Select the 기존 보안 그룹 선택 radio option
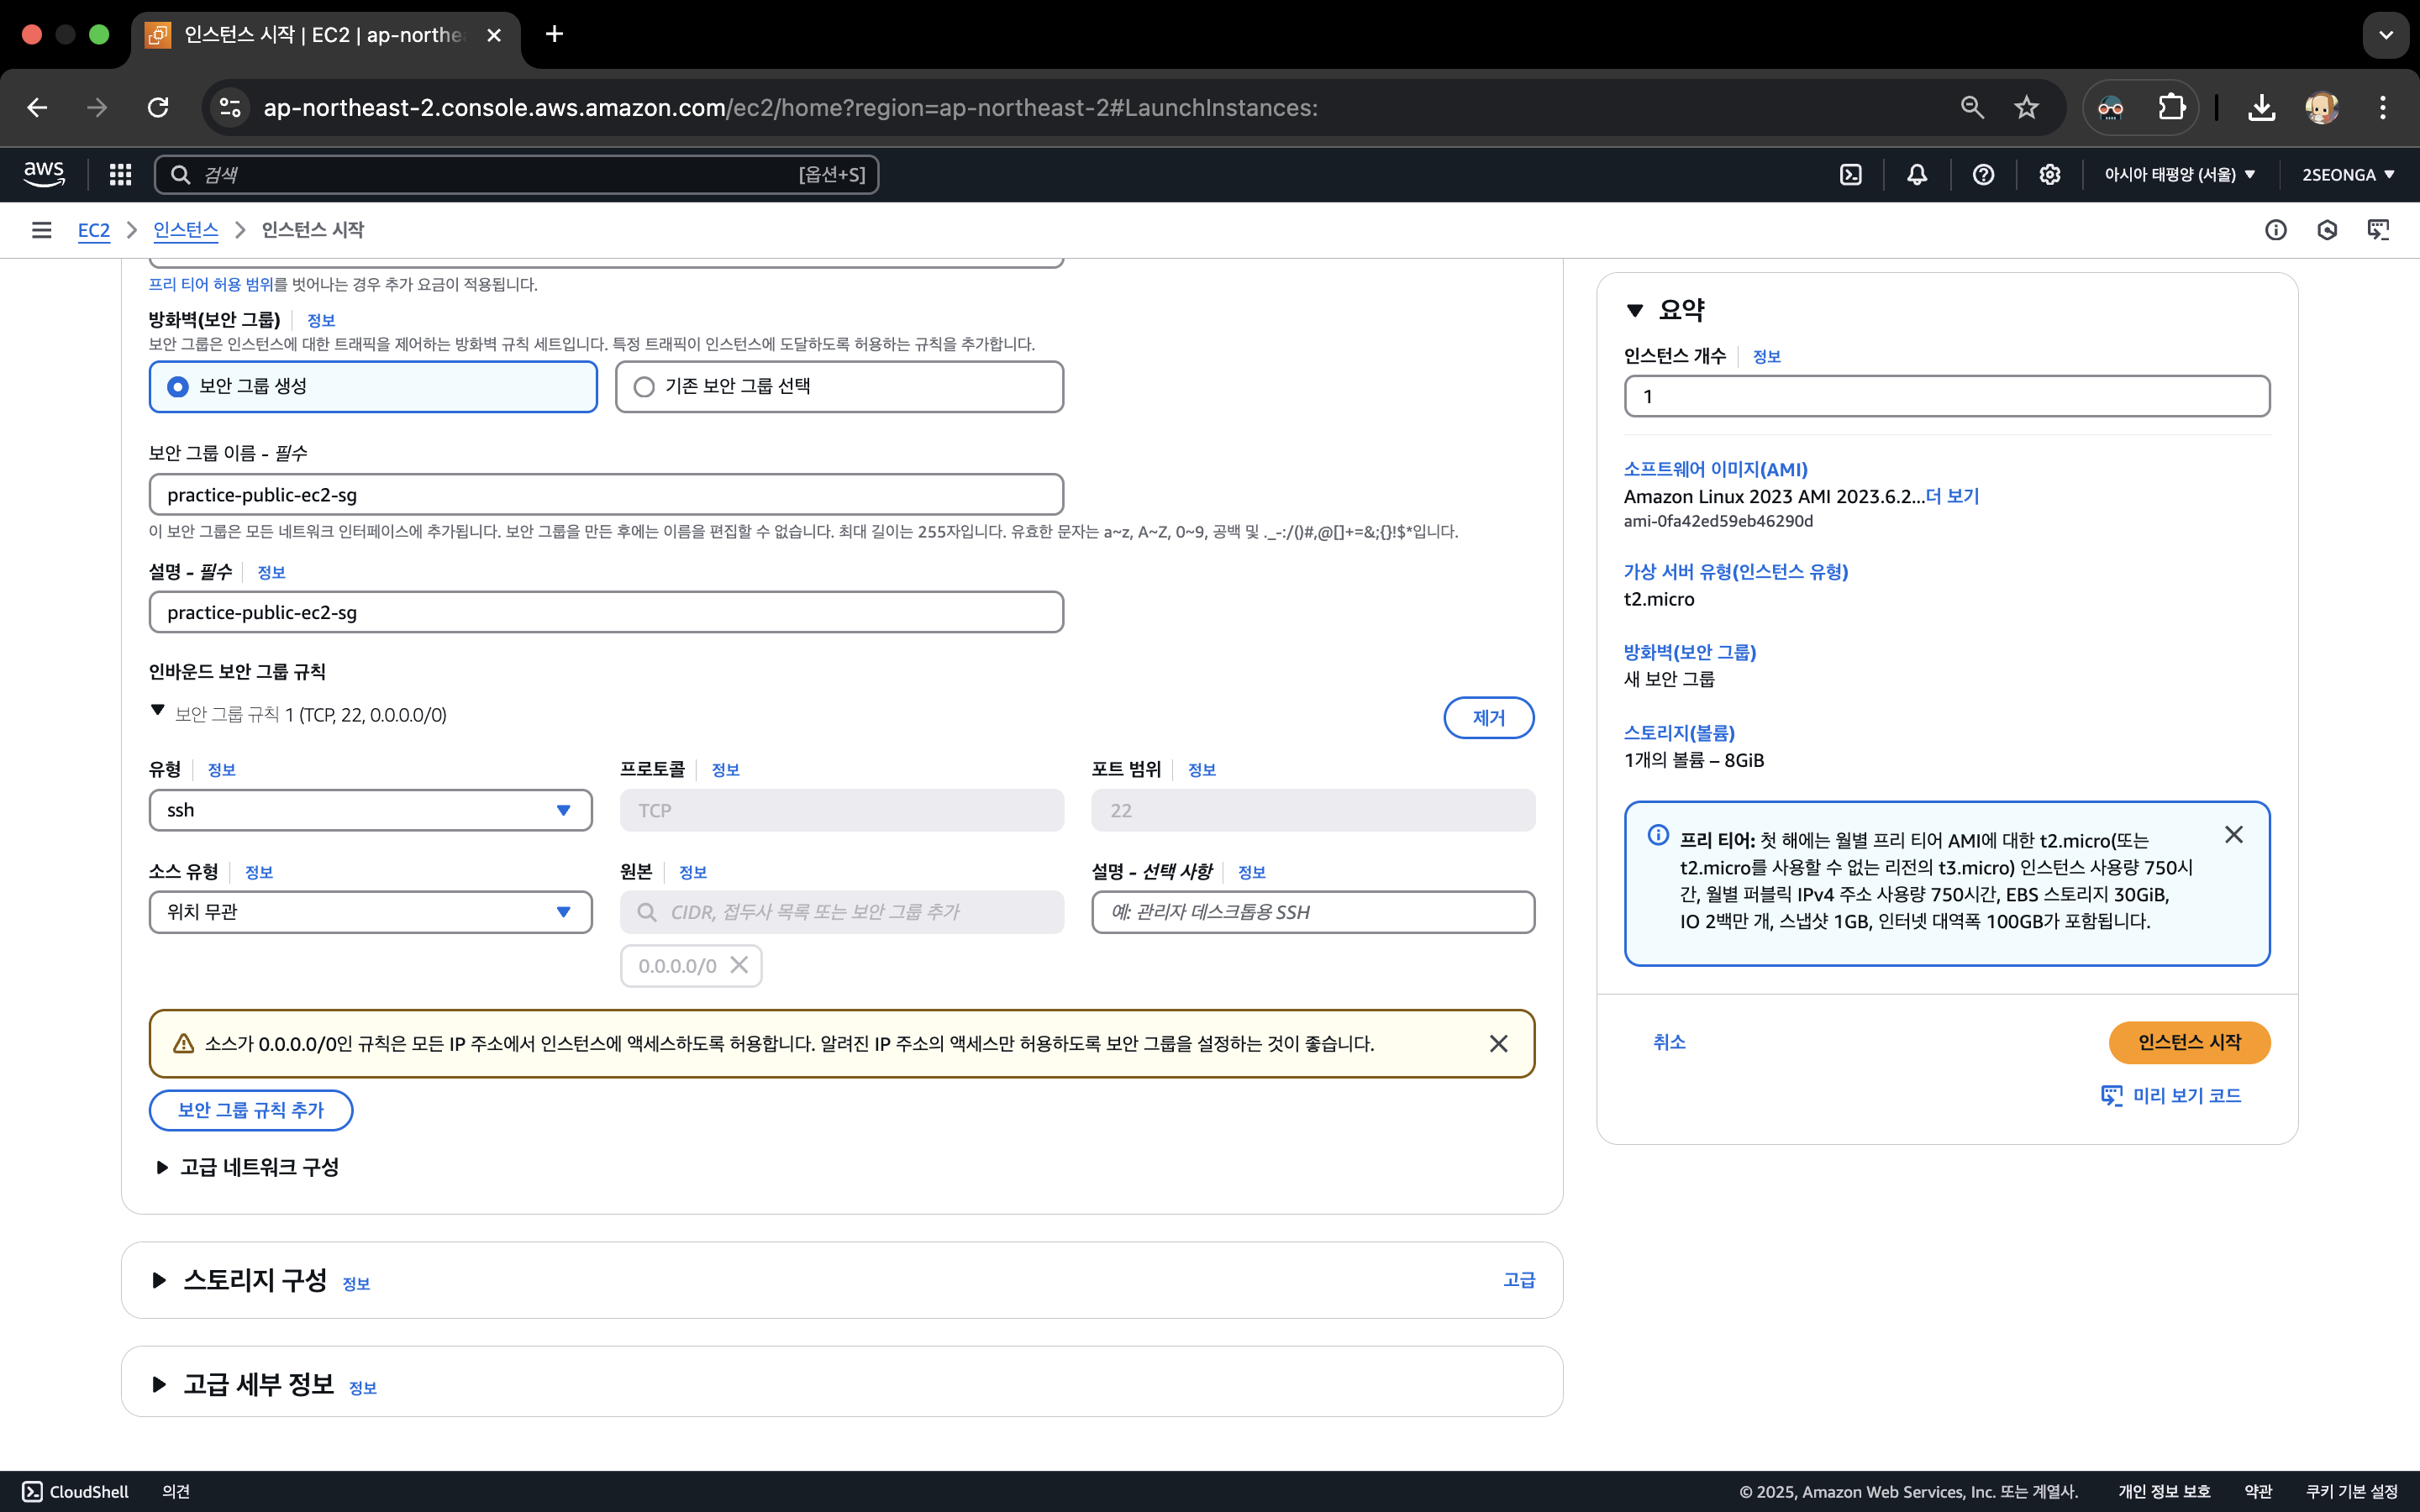Image resolution: width=2420 pixels, height=1512 pixels. (644, 386)
